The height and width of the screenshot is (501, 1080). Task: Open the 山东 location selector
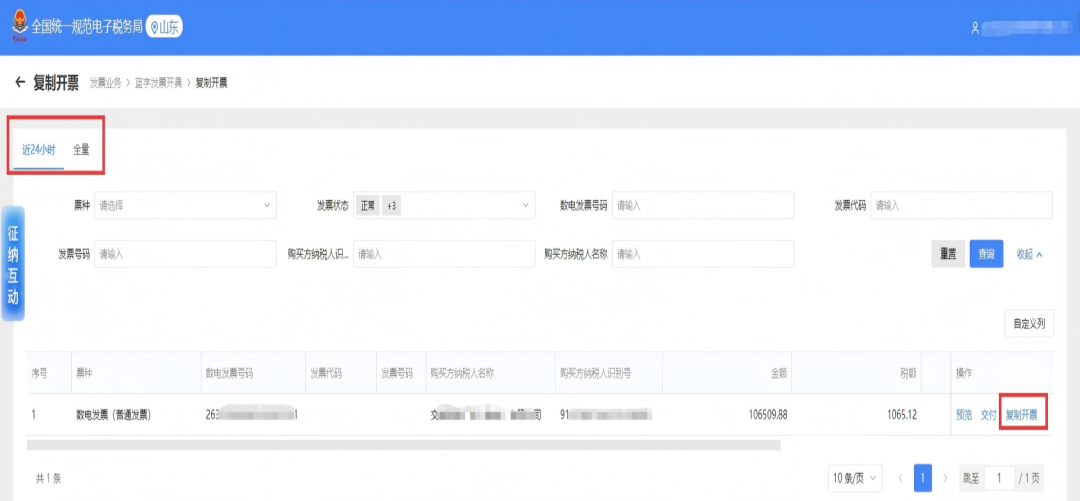pos(165,27)
